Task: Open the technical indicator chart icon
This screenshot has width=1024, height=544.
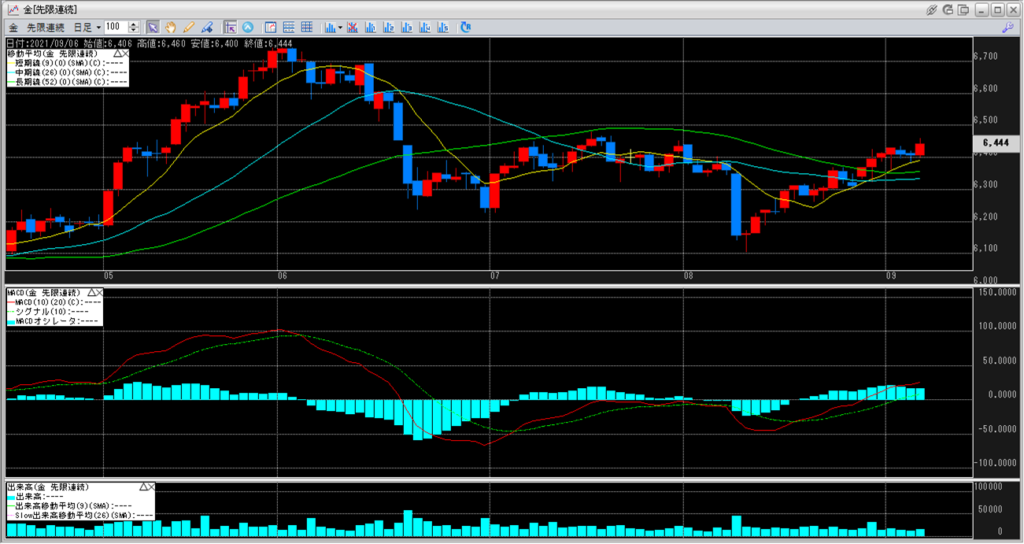Action: [330, 27]
